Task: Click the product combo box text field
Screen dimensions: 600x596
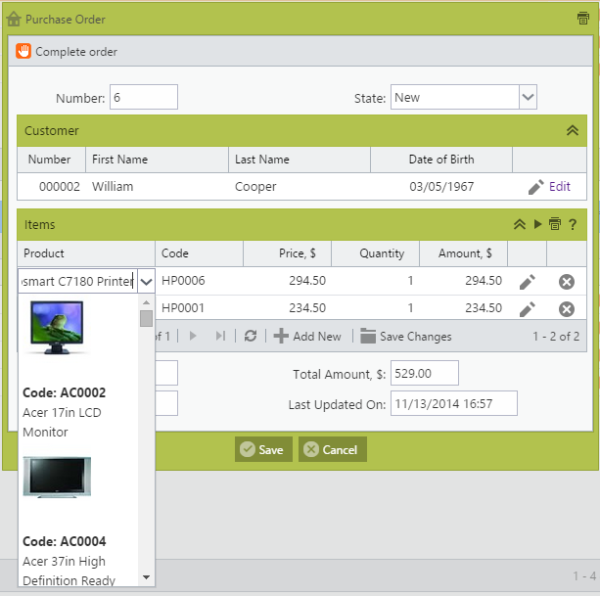Action: (x=78, y=281)
